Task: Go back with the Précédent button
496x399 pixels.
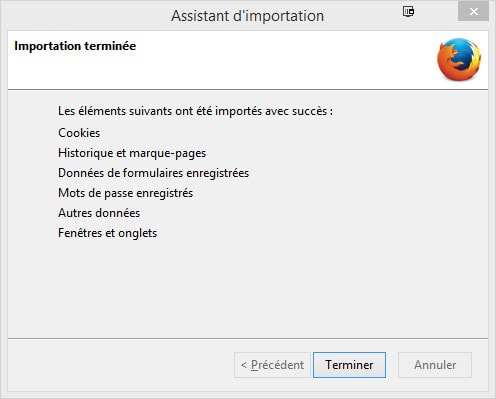Action: pos(272,365)
